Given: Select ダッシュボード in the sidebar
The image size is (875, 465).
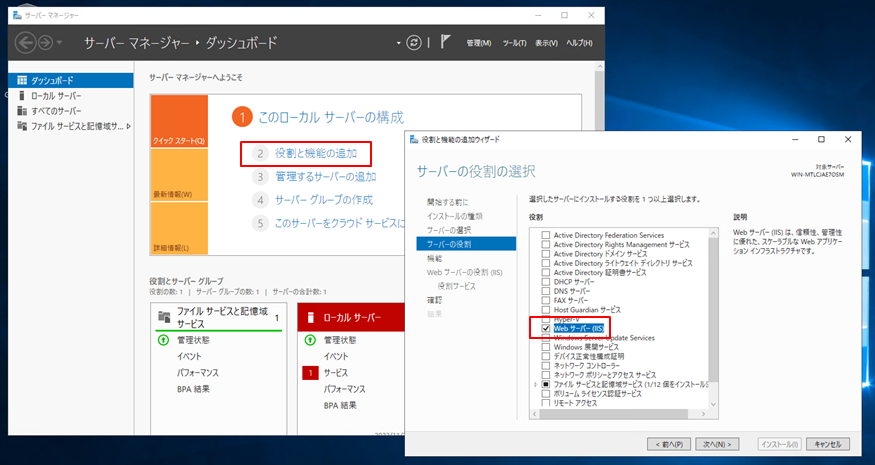Looking at the screenshot, I should (71, 80).
